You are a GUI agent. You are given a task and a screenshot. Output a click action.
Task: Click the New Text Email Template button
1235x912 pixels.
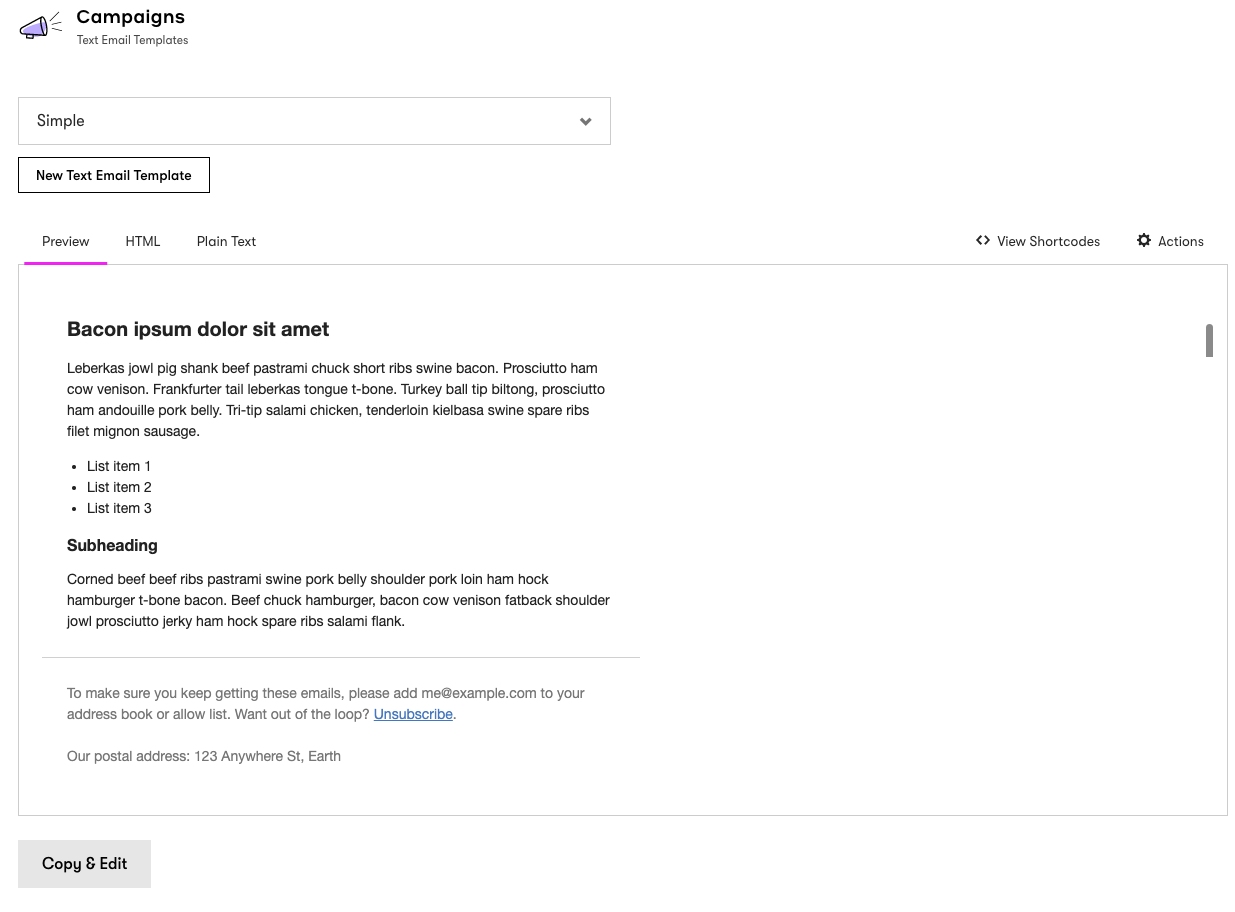pyautogui.click(x=113, y=174)
